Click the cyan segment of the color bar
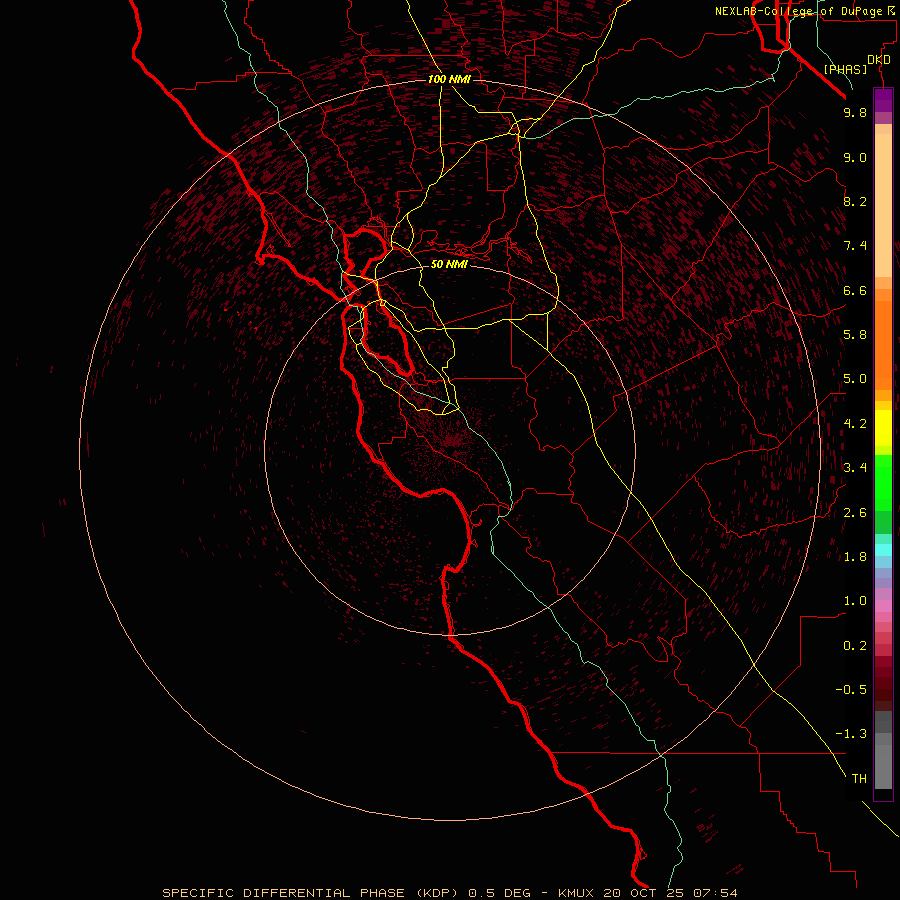This screenshot has width=900, height=900. click(x=883, y=550)
